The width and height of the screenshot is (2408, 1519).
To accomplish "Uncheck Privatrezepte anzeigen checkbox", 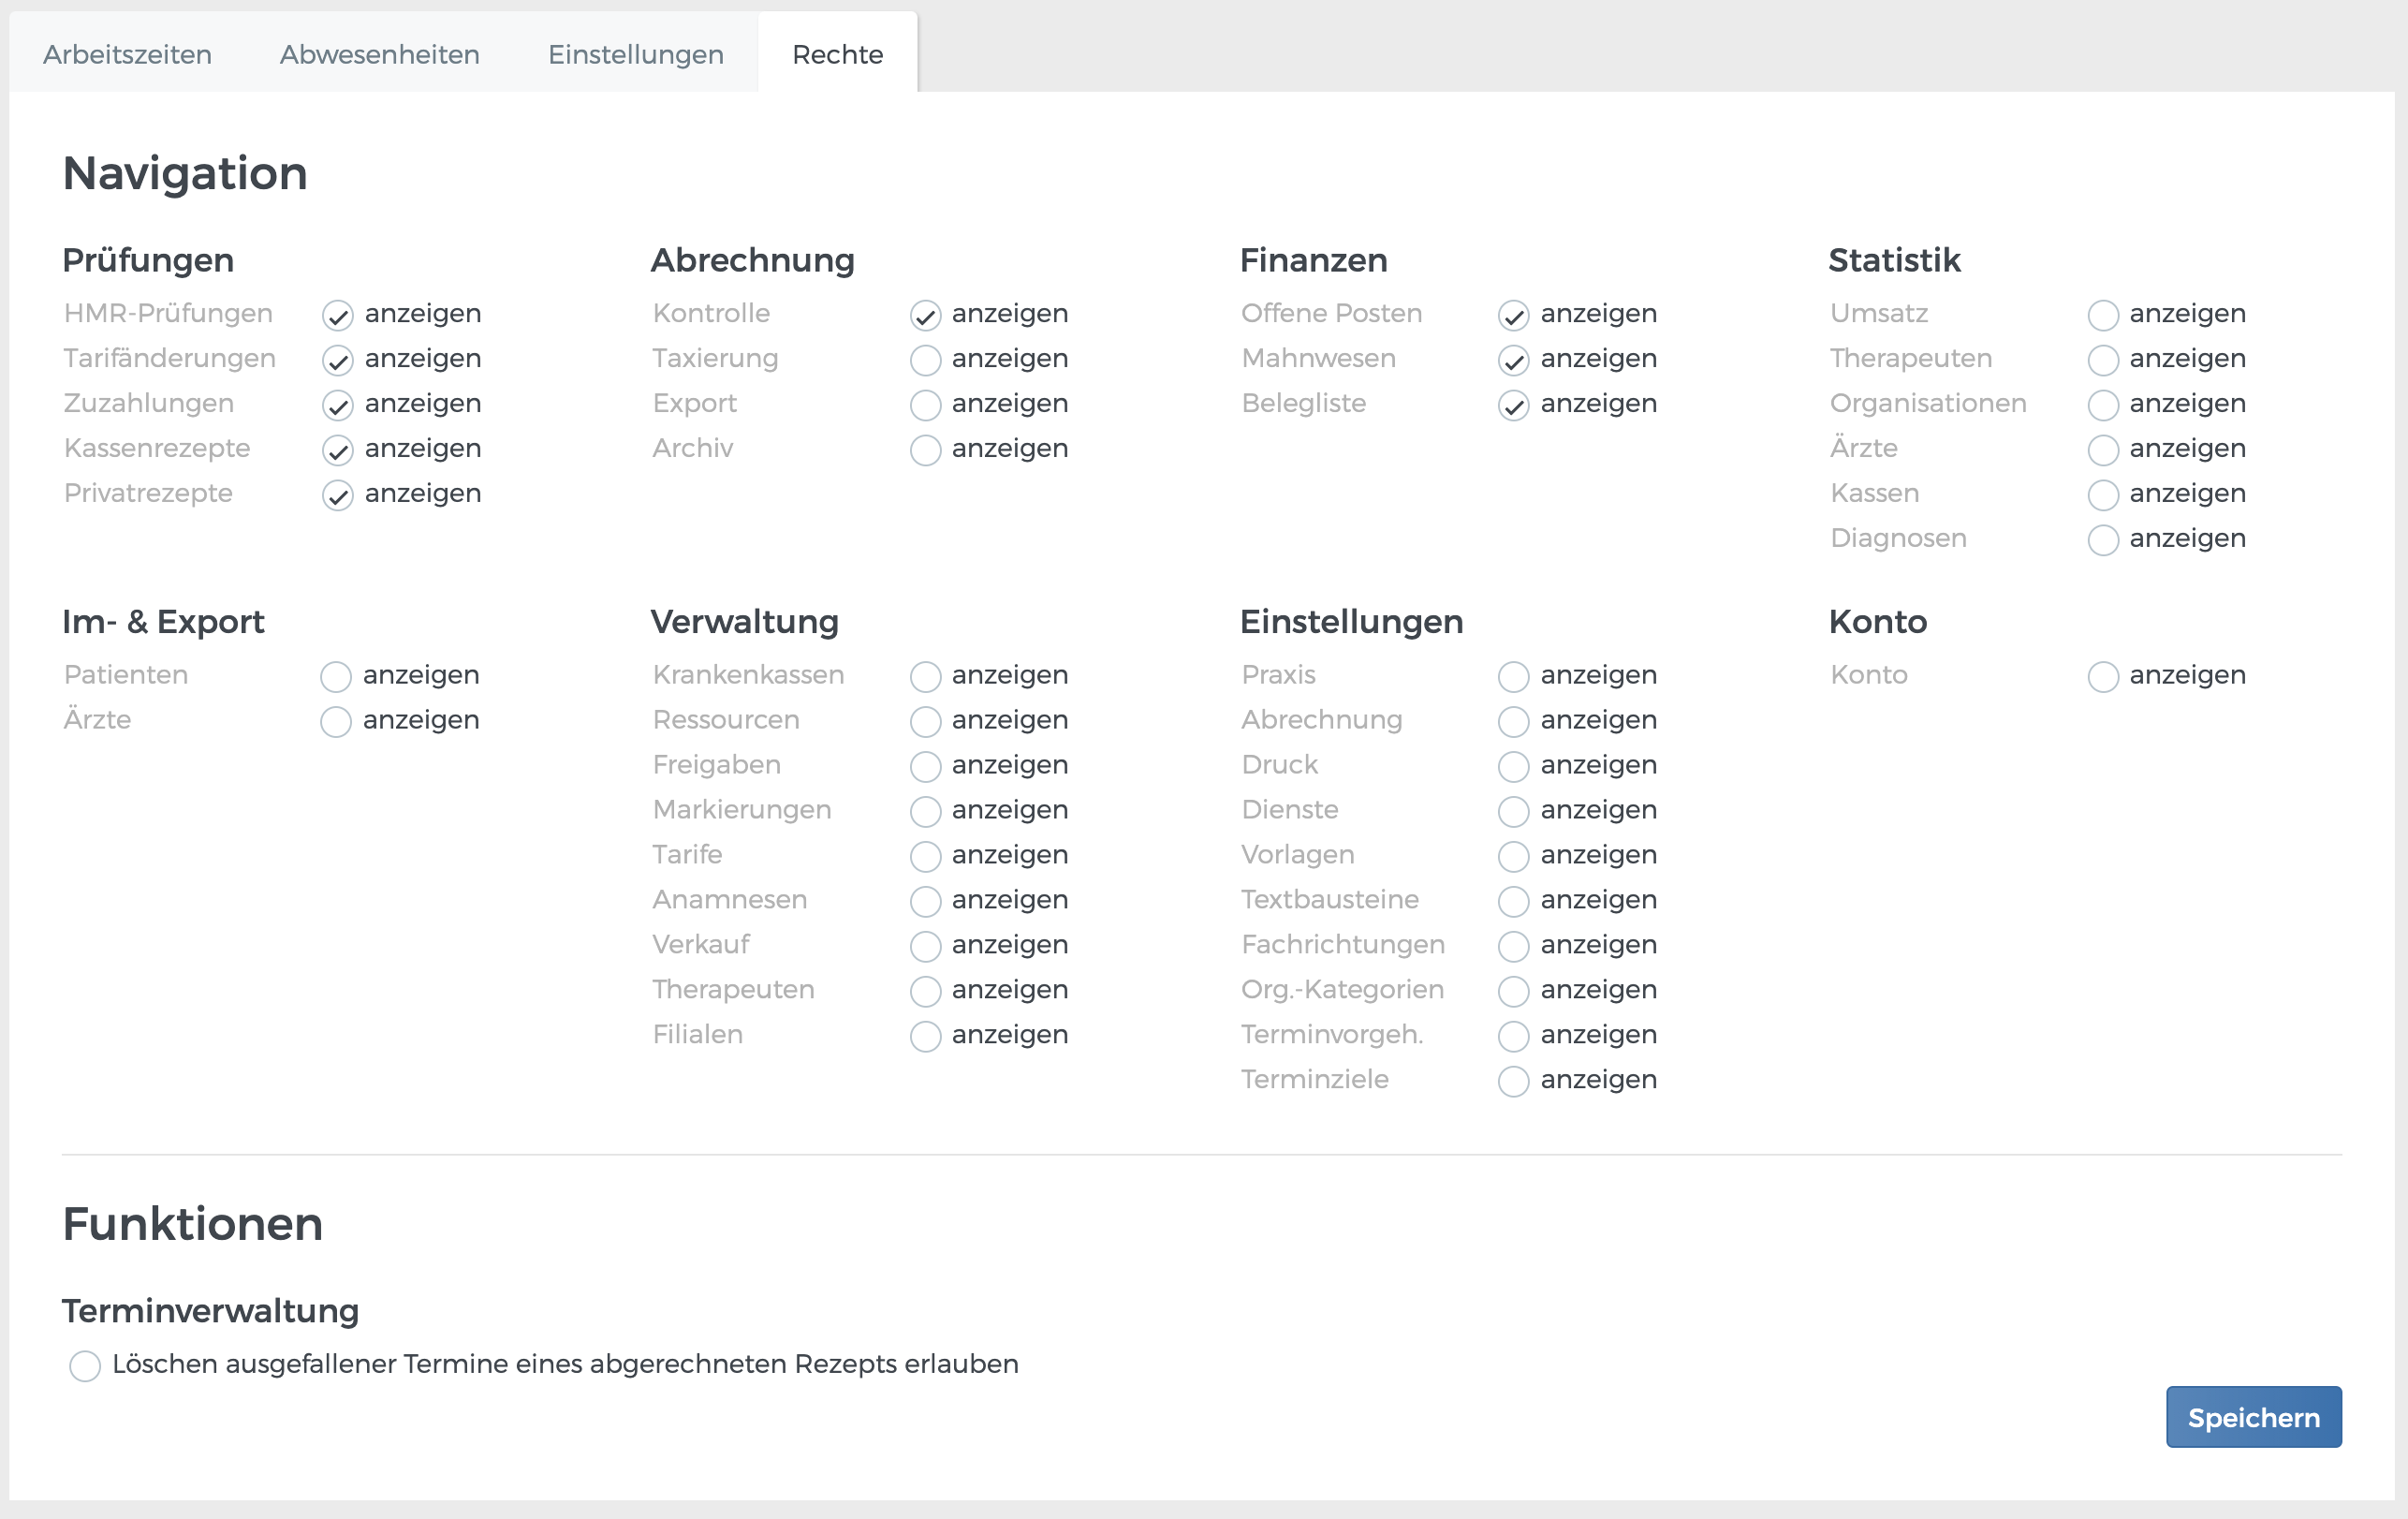I will click(x=338, y=495).
